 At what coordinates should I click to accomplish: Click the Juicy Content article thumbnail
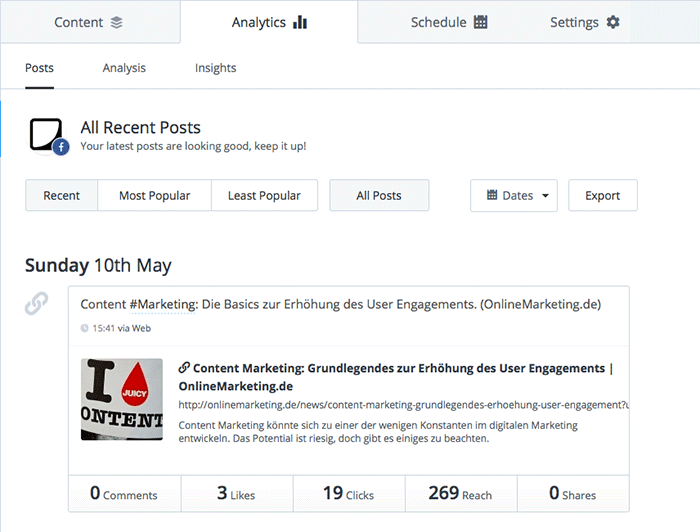122,399
